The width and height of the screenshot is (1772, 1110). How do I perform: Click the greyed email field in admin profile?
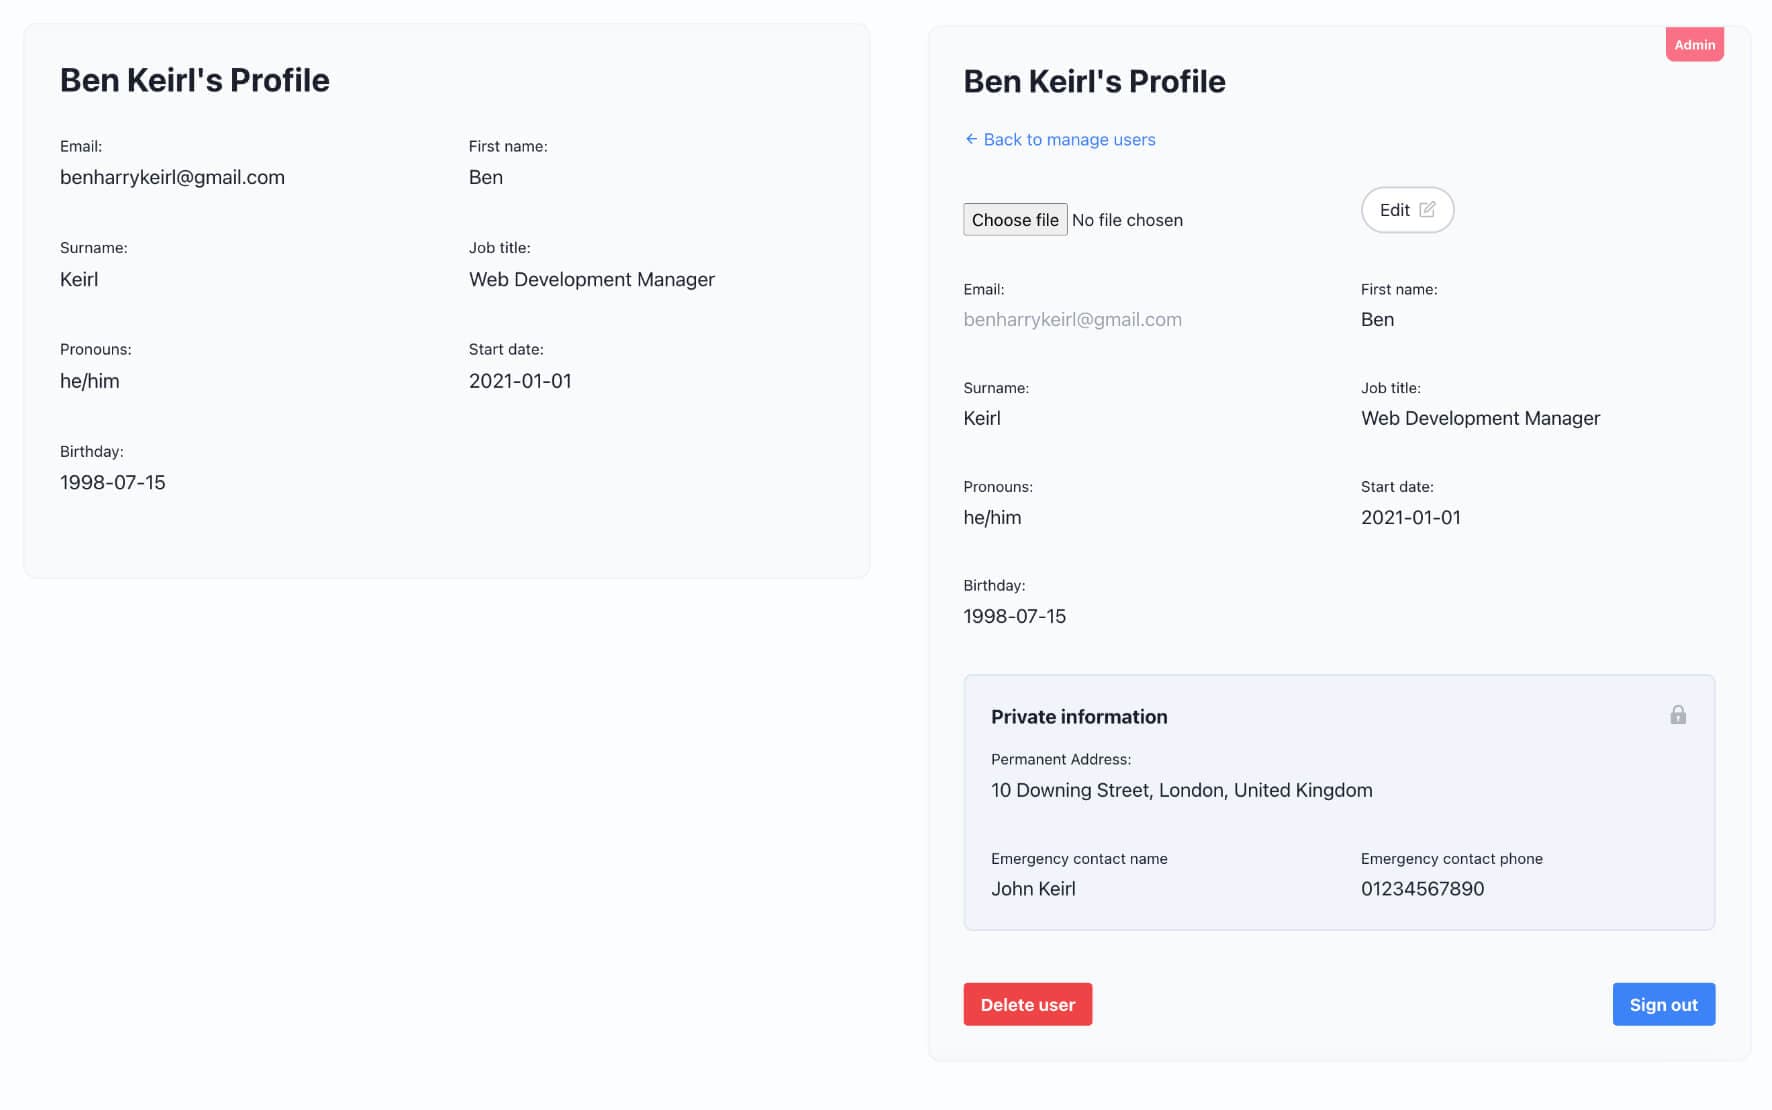click(1072, 320)
